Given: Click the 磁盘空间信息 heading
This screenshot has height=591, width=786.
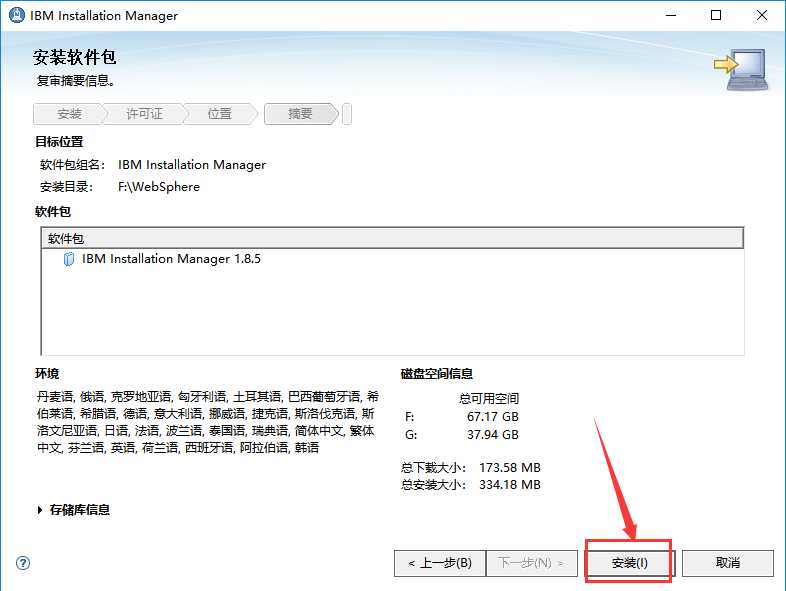Looking at the screenshot, I should point(437,374).
